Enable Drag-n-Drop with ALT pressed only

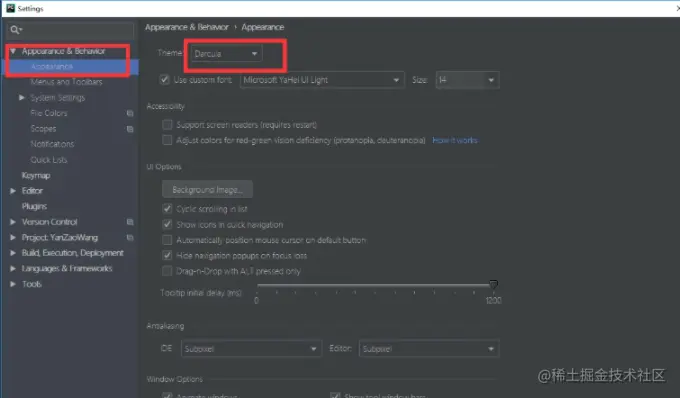point(167,271)
